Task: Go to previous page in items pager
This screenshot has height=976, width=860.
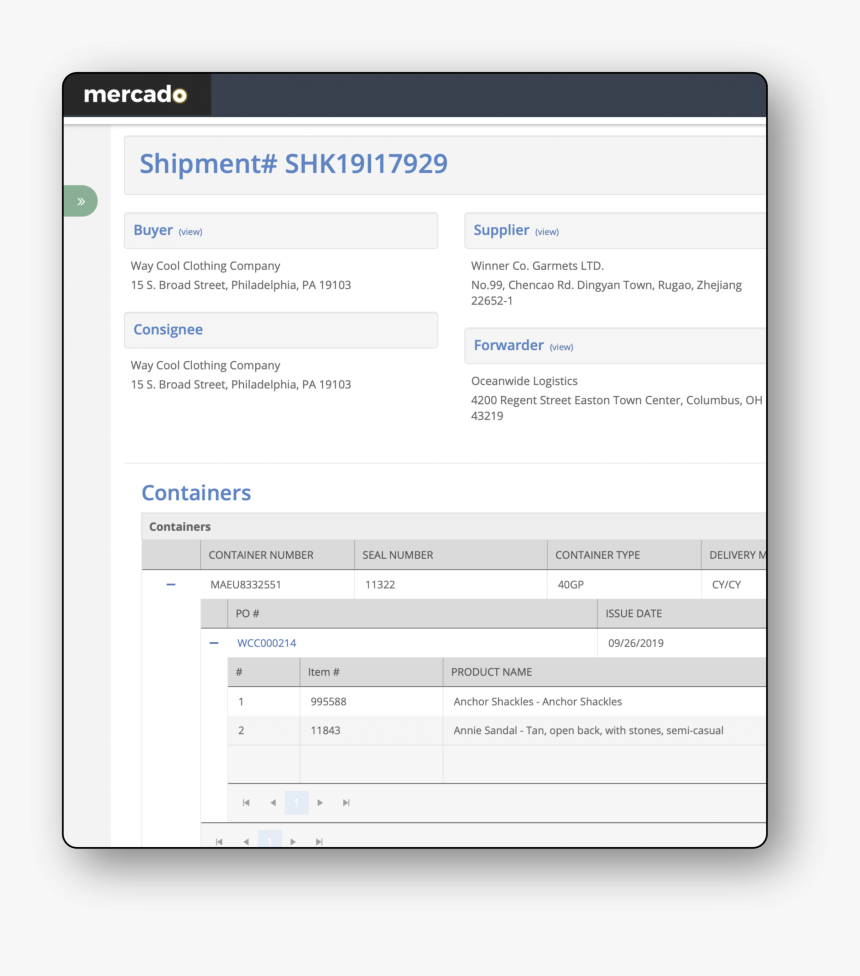Action: click(272, 802)
